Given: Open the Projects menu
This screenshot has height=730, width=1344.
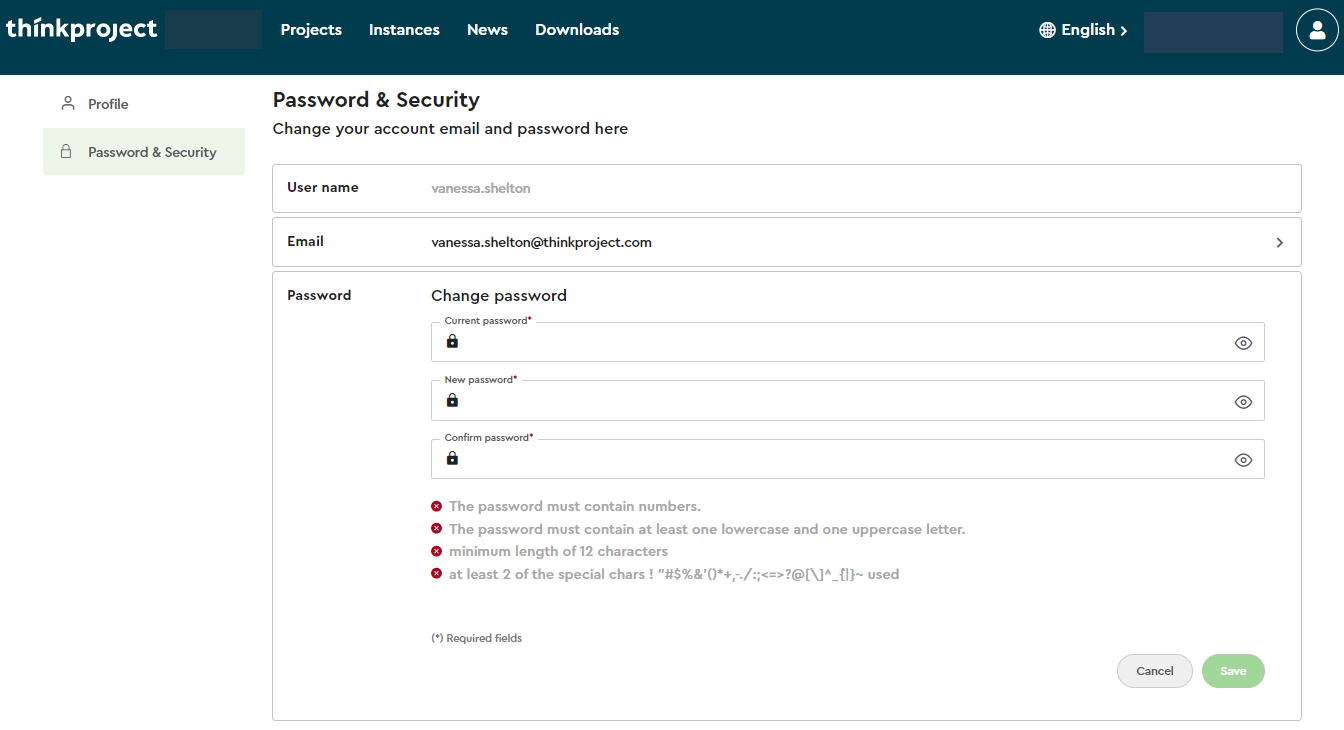Looking at the screenshot, I should click(x=311, y=30).
